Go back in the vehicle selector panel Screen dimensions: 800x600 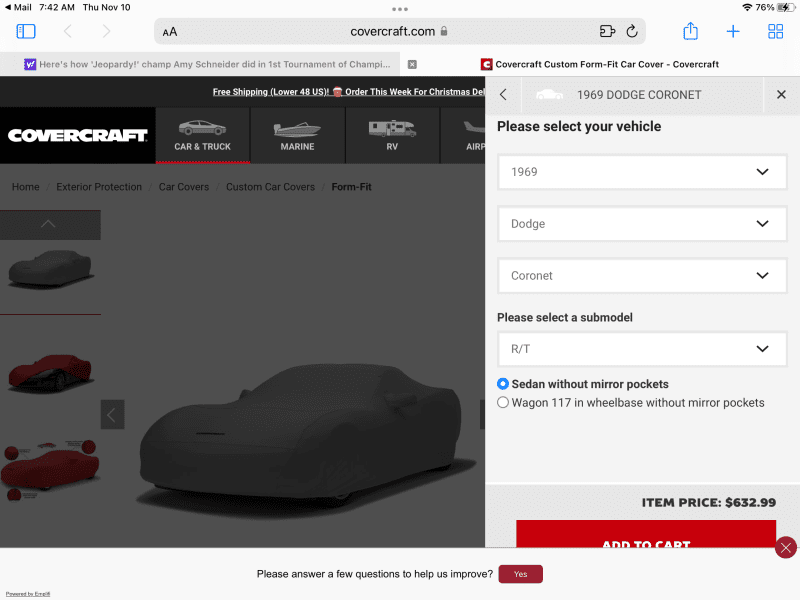pos(503,95)
